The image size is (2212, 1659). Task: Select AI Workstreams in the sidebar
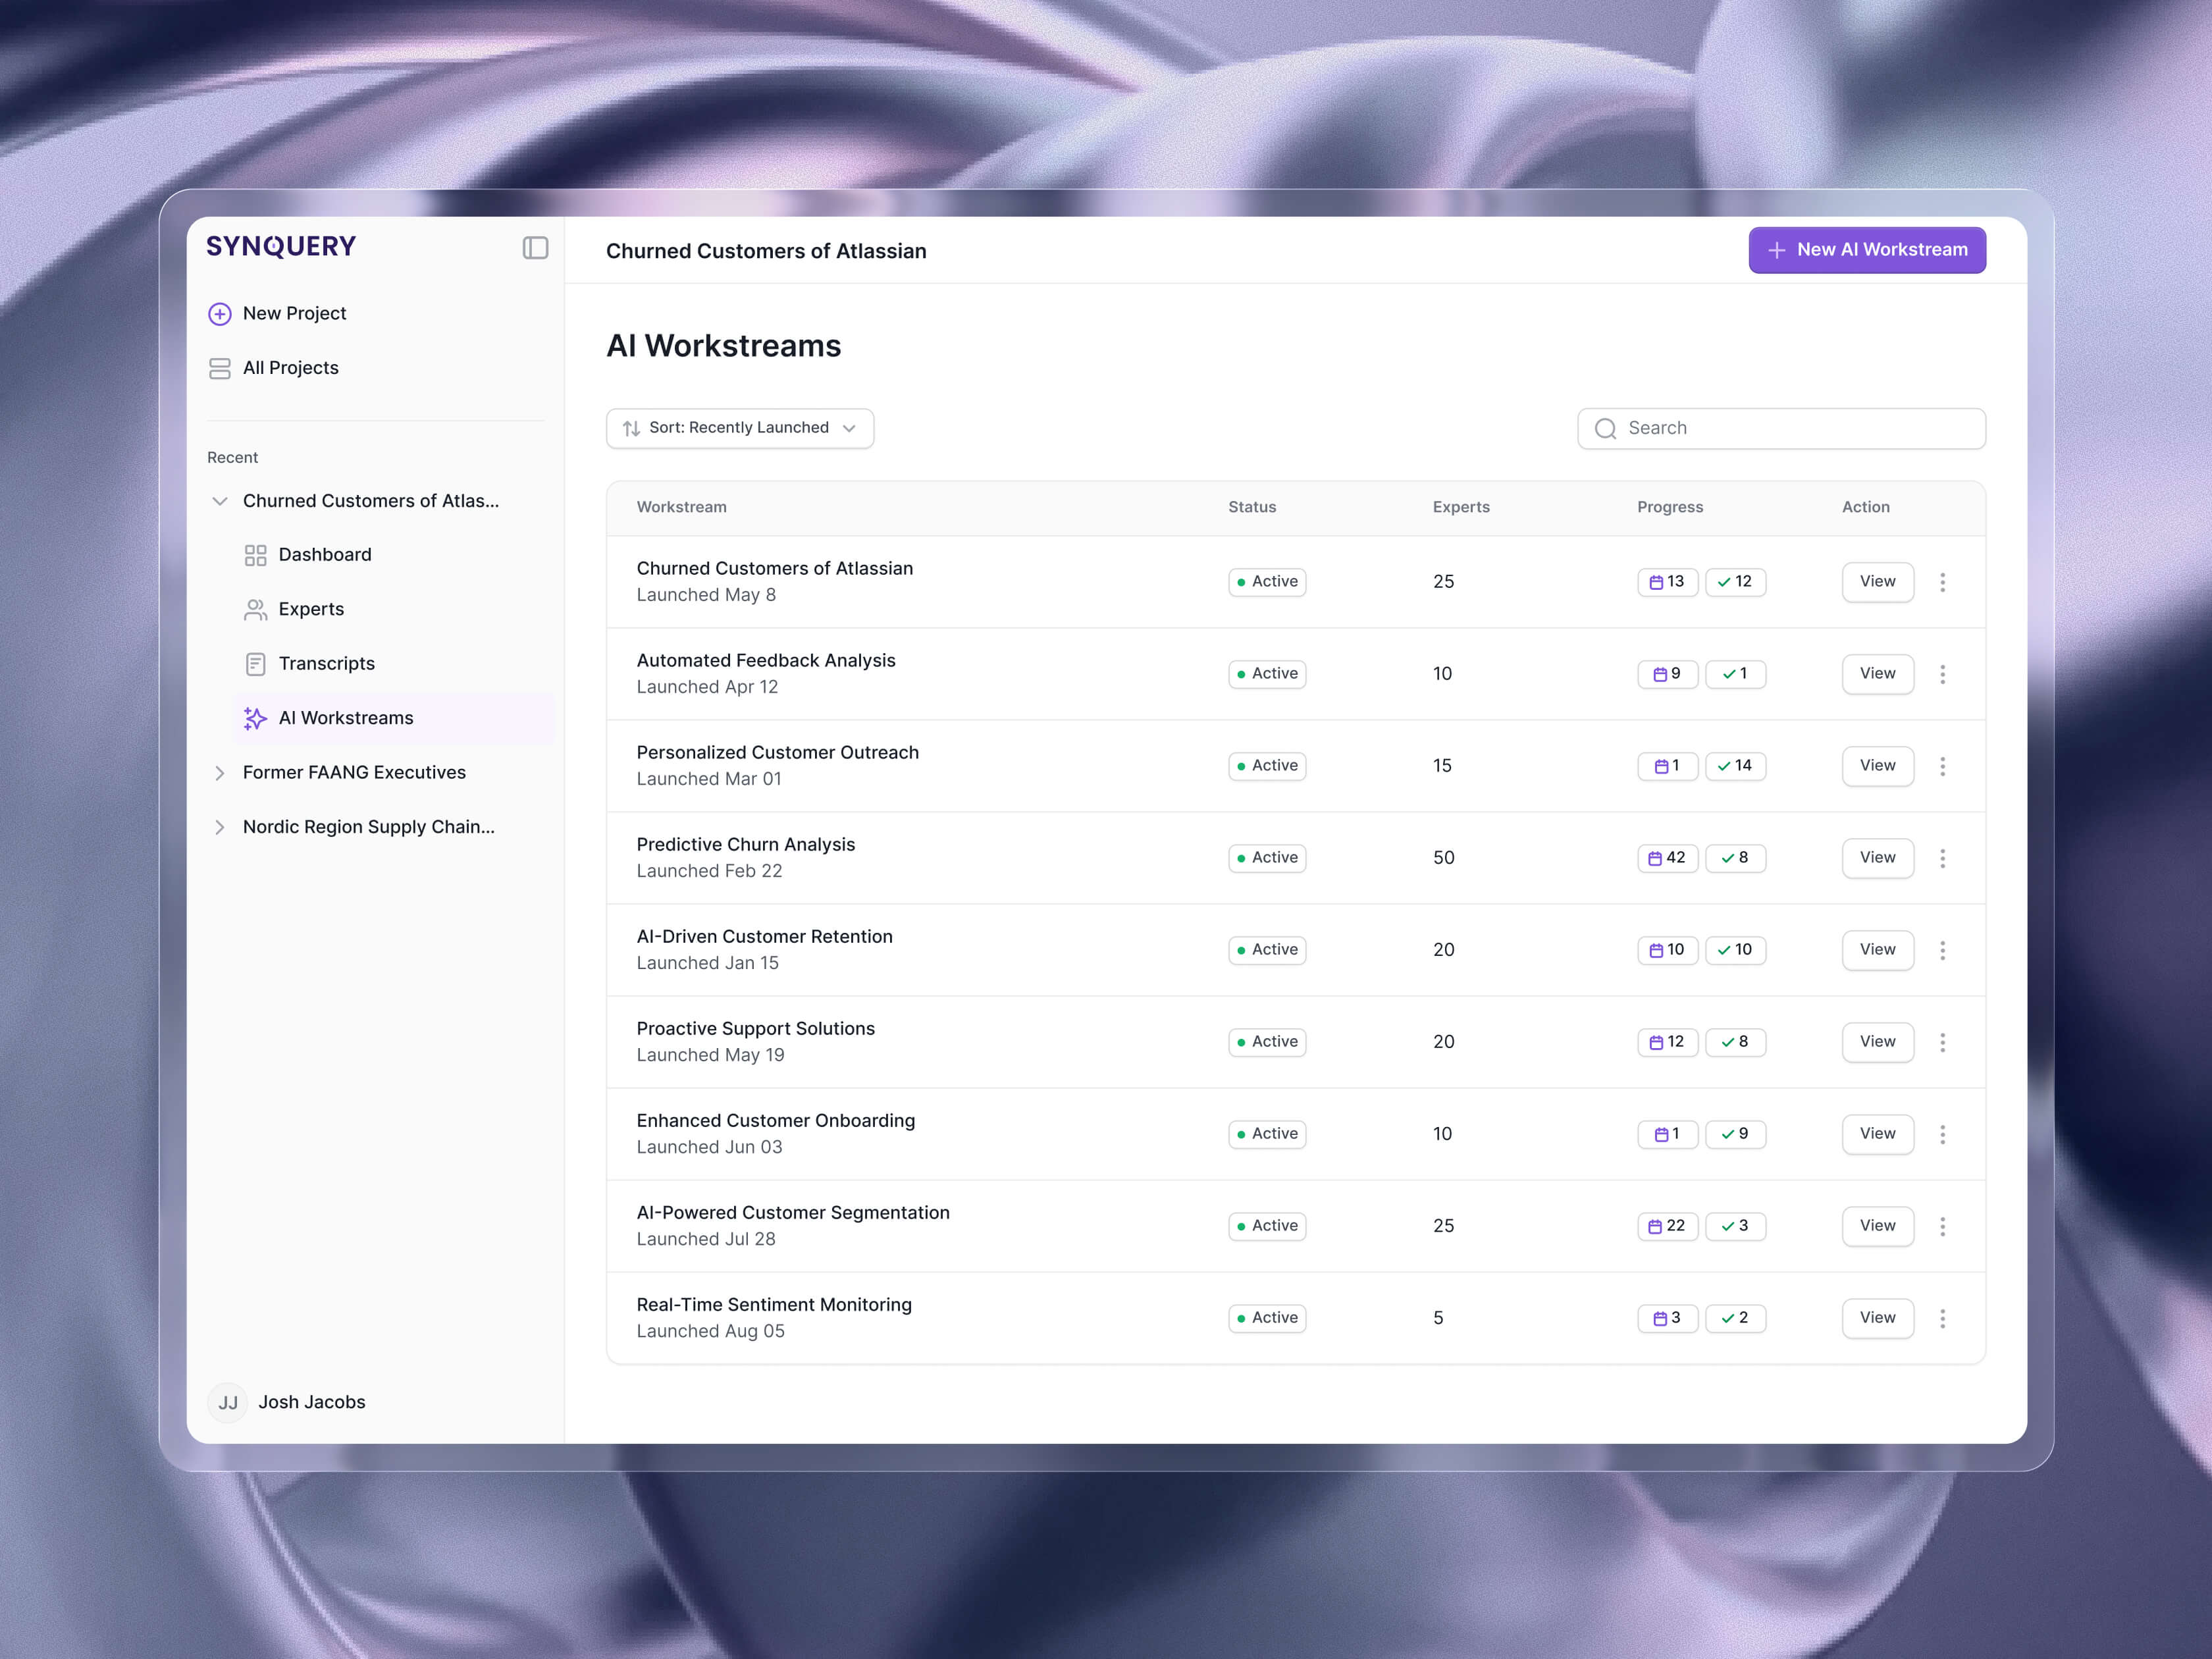coord(394,718)
